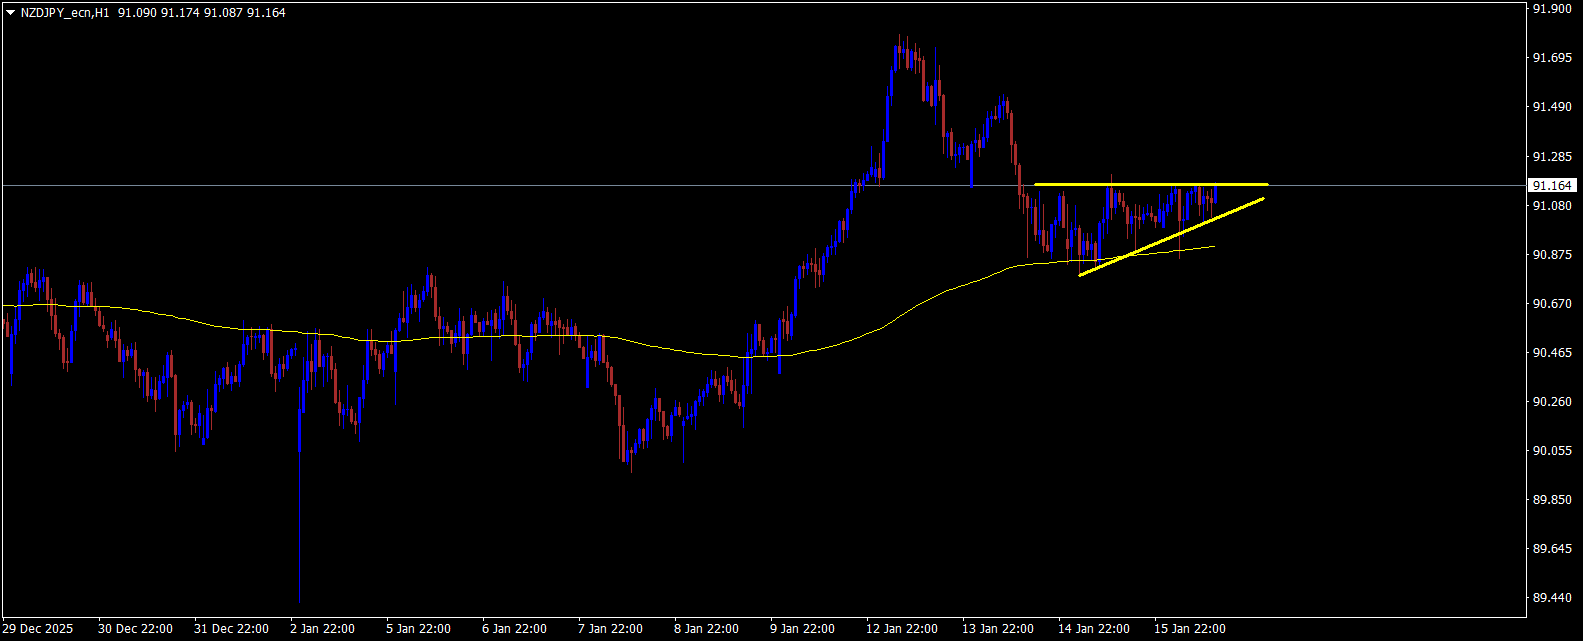Click the 90.670 price scale label
The height and width of the screenshot is (641, 1583).
tap(1553, 304)
